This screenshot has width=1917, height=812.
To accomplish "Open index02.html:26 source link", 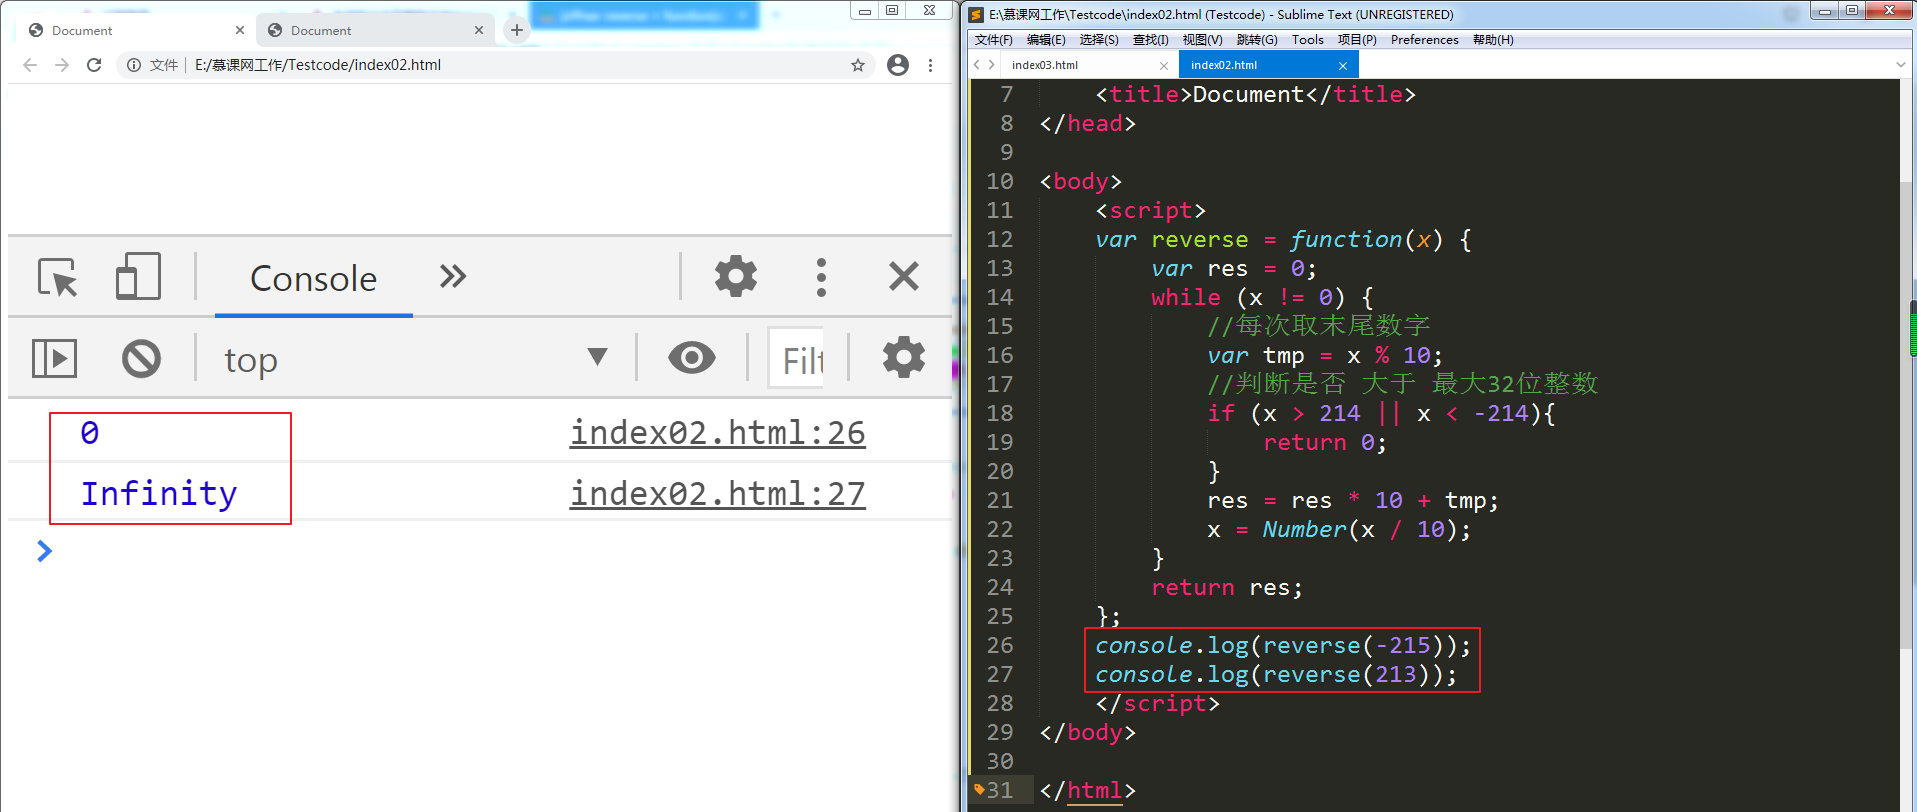I will (717, 433).
